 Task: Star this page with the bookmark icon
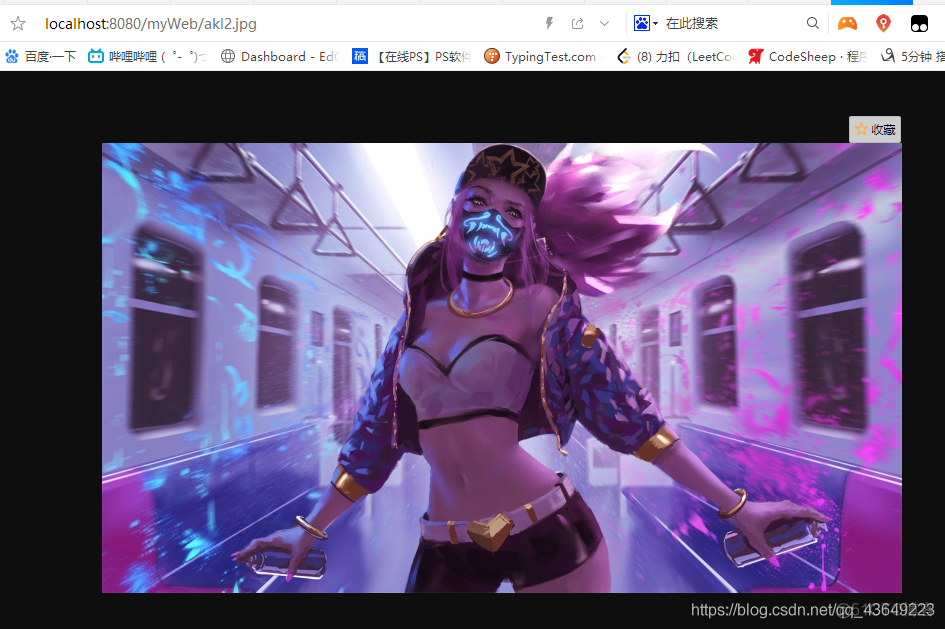[18, 23]
